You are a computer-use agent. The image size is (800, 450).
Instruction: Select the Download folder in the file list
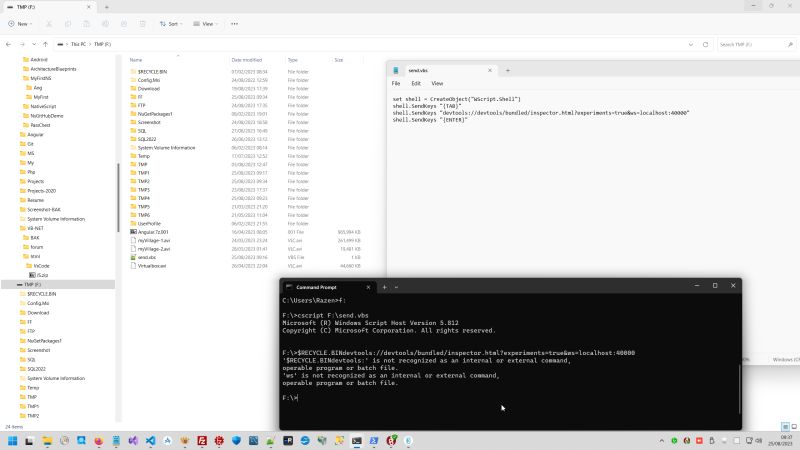[x=148, y=89]
